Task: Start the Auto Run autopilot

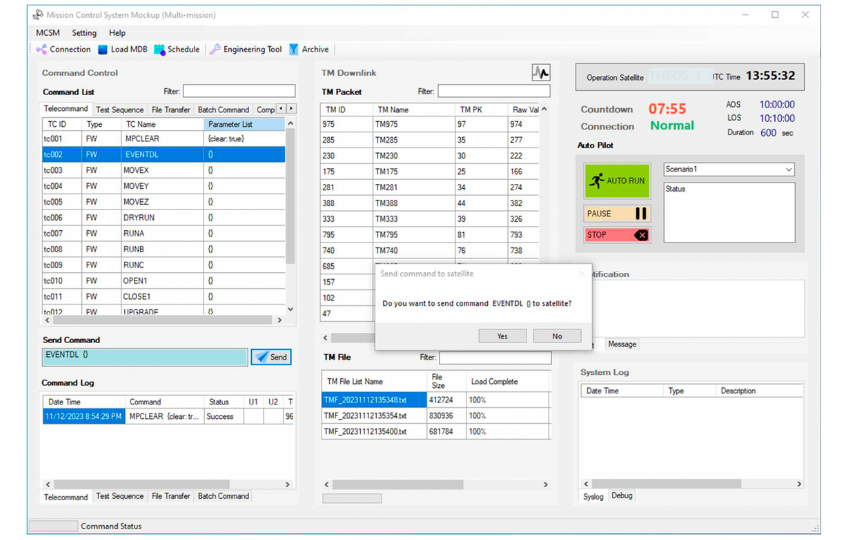Action: tap(617, 182)
